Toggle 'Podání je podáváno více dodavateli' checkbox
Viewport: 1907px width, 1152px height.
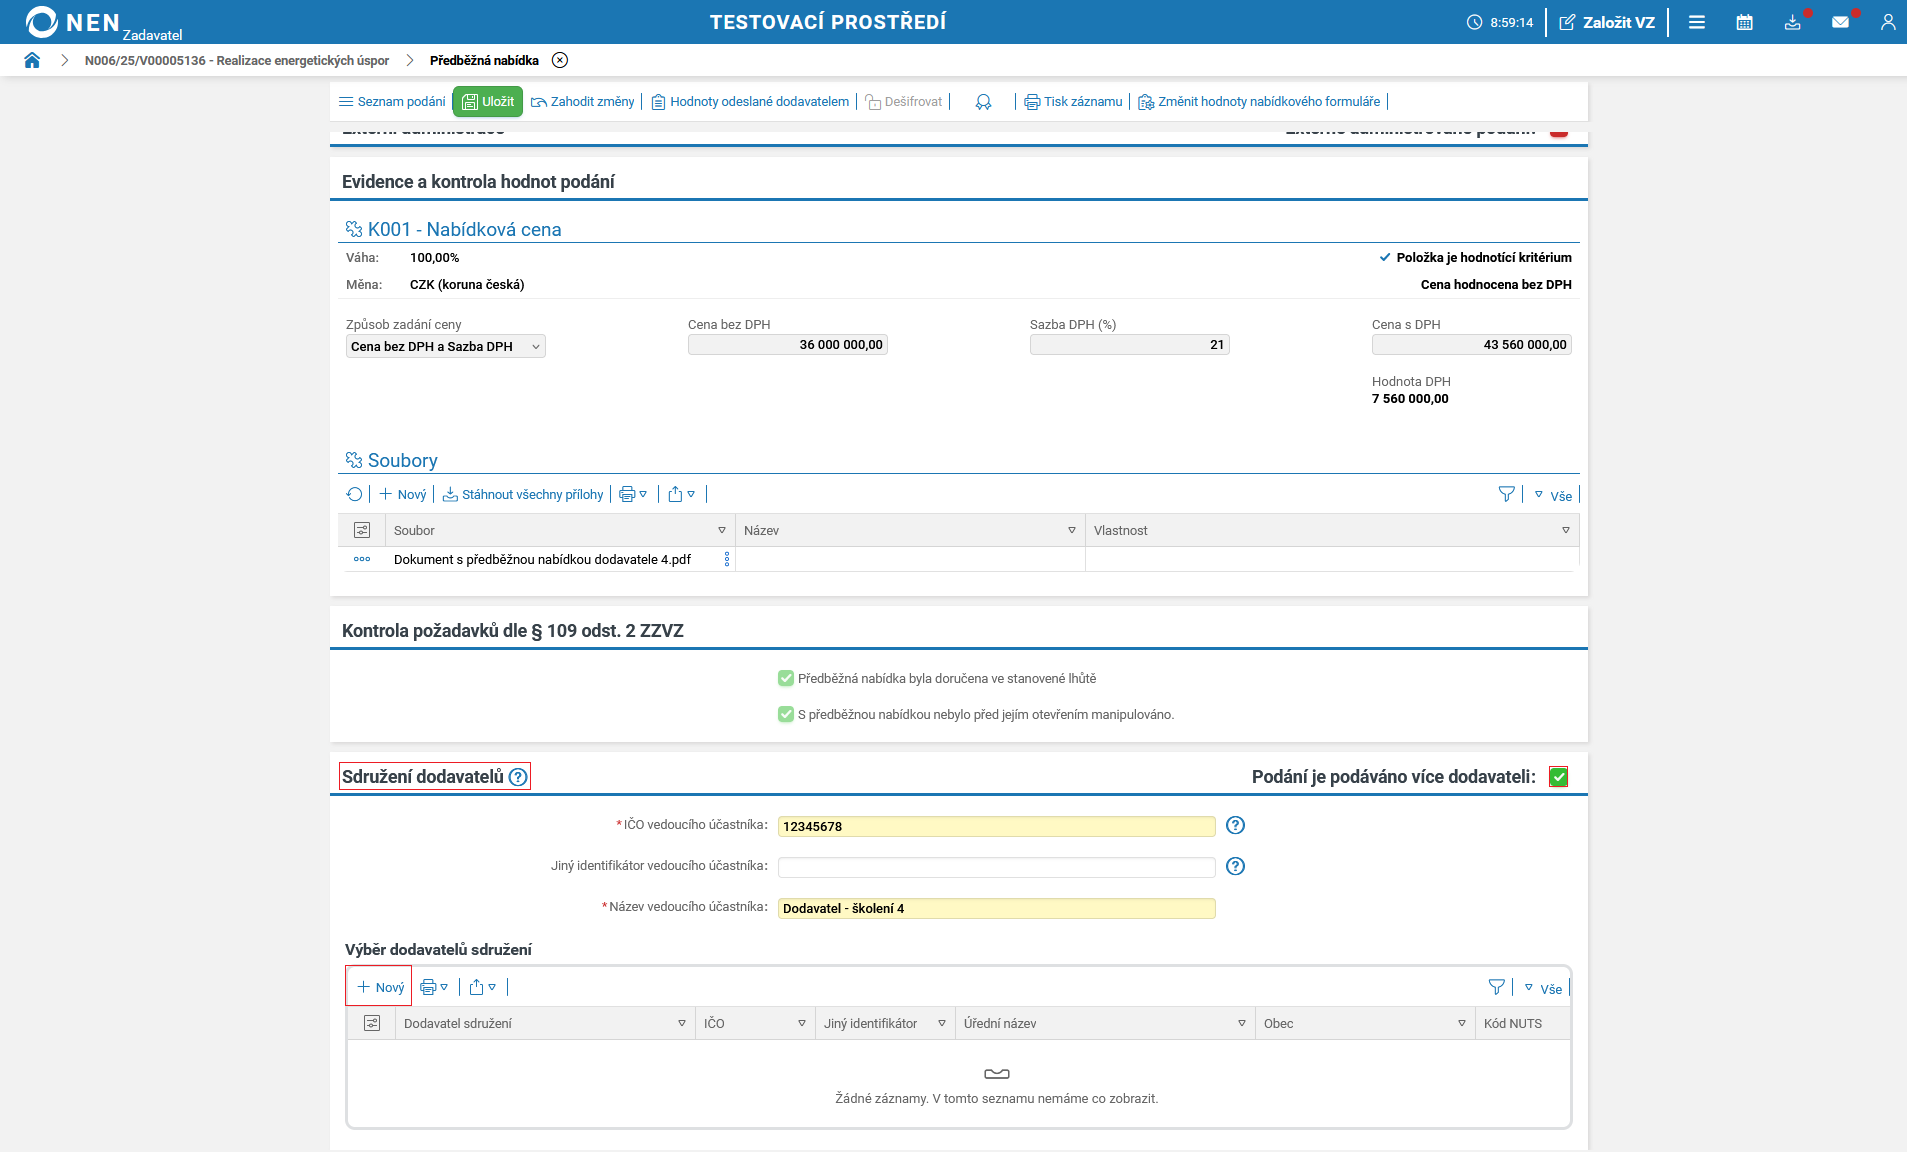pyautogui.click(x=1558, y=777)
